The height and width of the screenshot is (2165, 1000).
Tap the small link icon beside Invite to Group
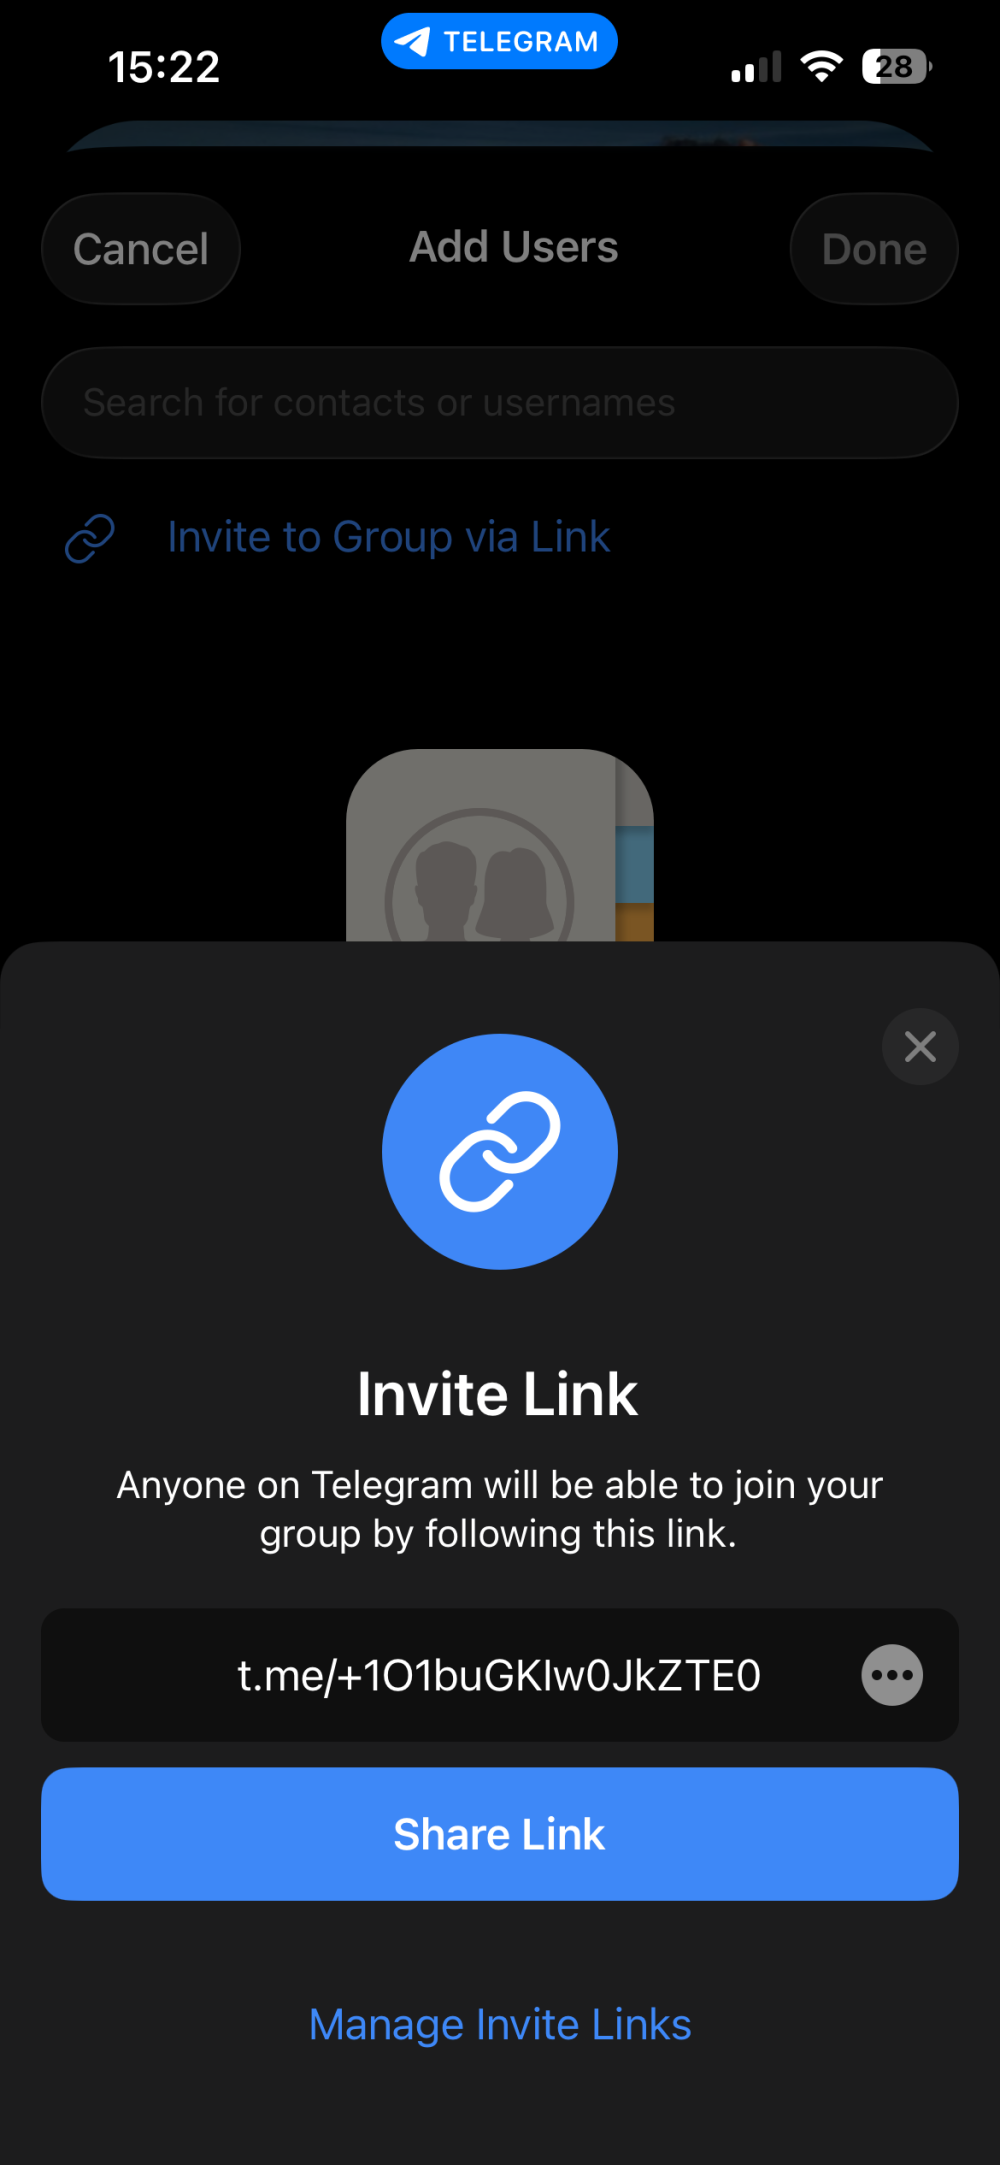pyautogui.click(x=90, y=538)
